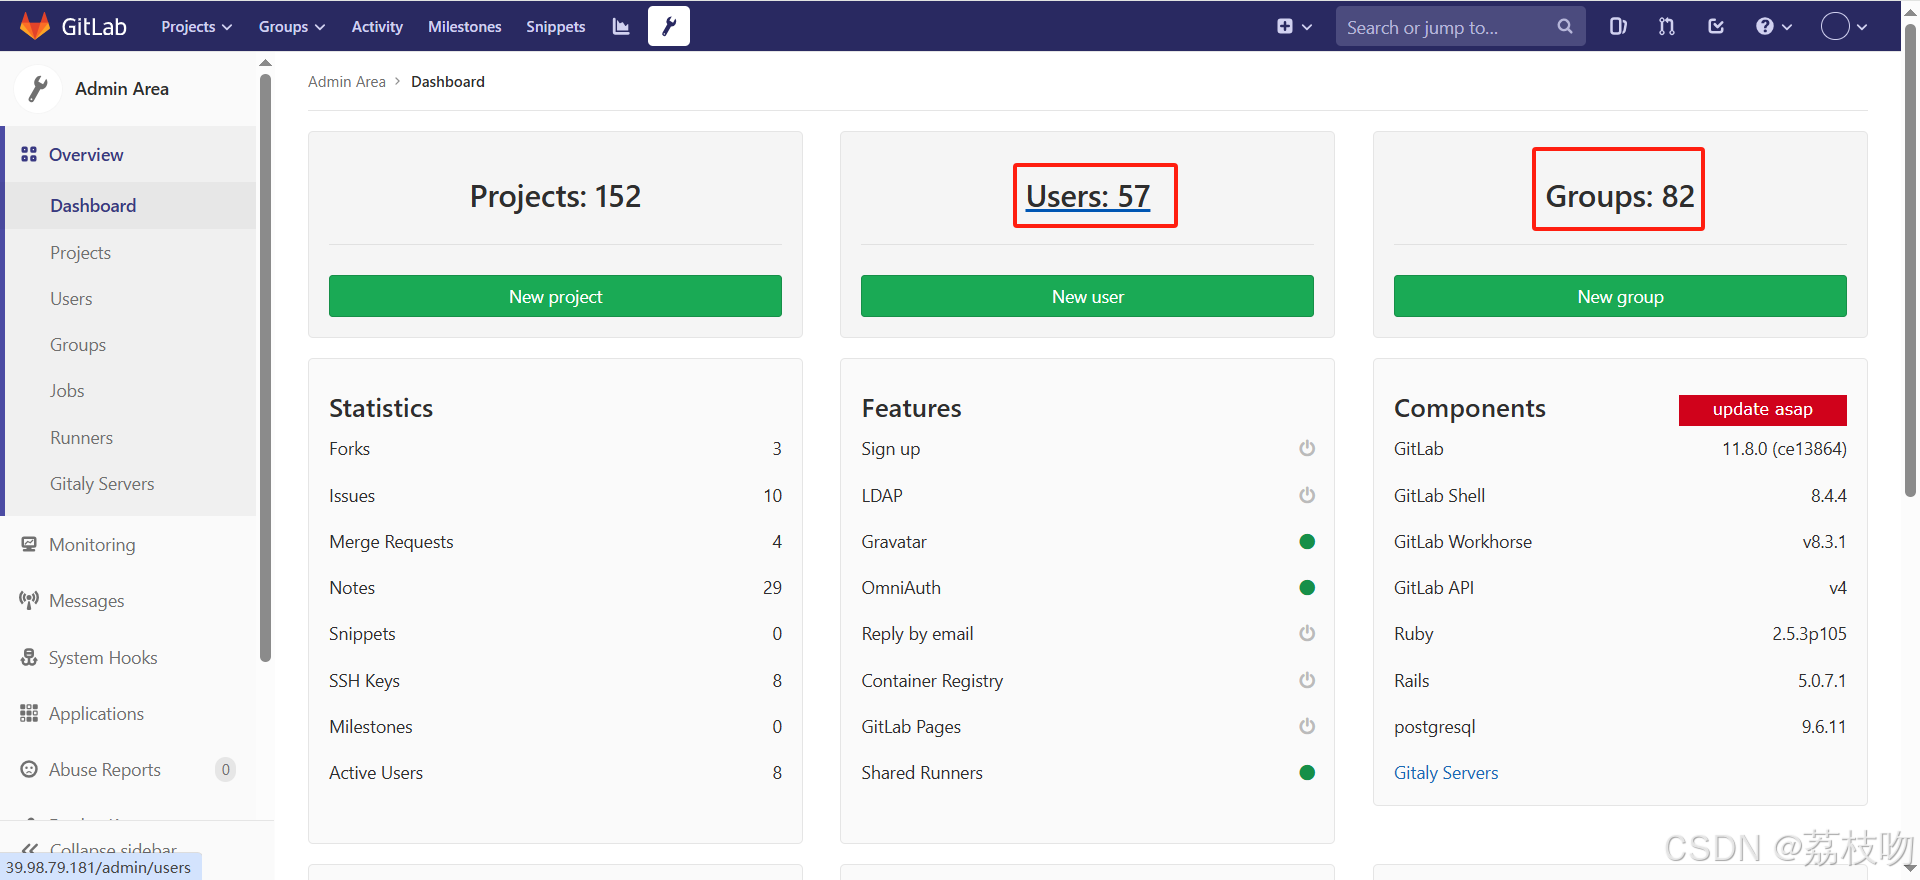Open Milestones in the top navbar
This screenshot has width=1920, height=880.
pyautogui.click(x=465, y=27)
